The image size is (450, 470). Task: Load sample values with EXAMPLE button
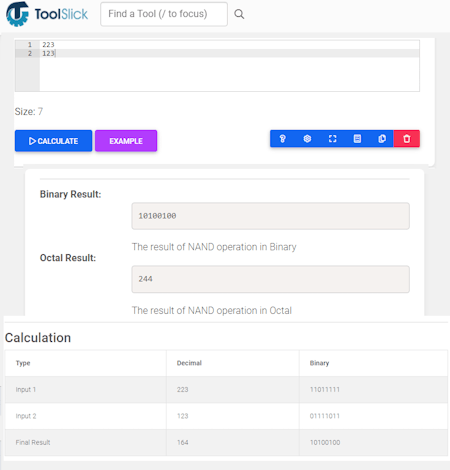pyautogui.click(x=126, y=141)
